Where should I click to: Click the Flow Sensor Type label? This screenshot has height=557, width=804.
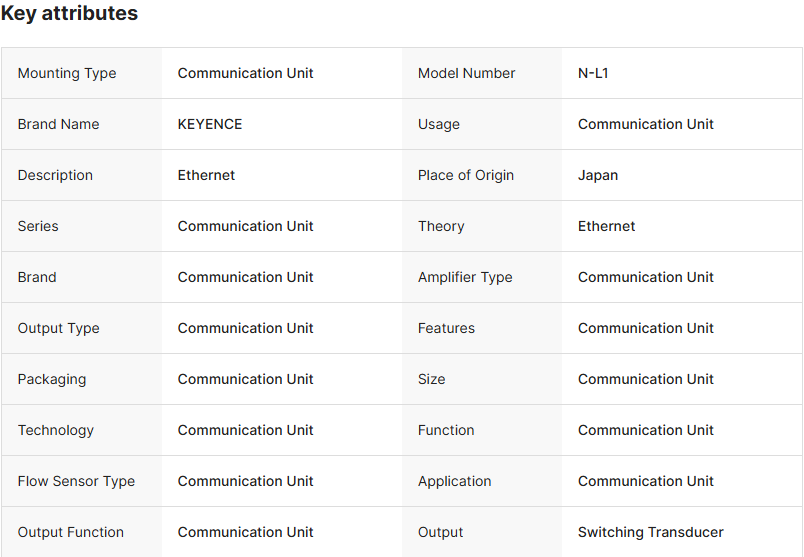click(76, 481)
